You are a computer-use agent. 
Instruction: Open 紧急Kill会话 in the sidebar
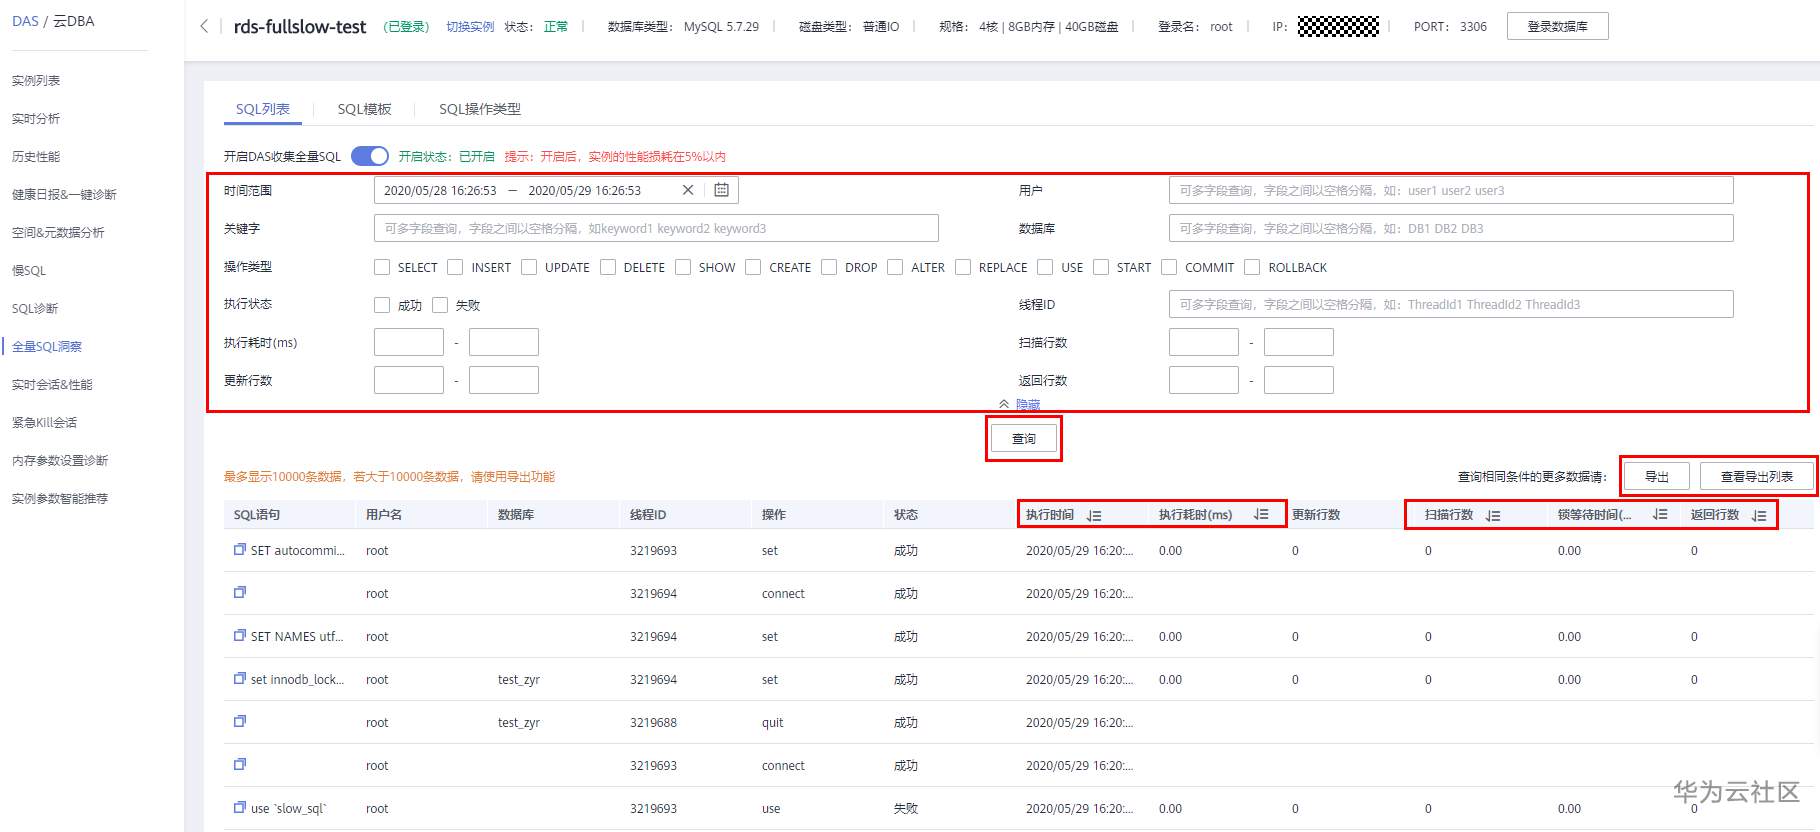[x=44, y=422]
